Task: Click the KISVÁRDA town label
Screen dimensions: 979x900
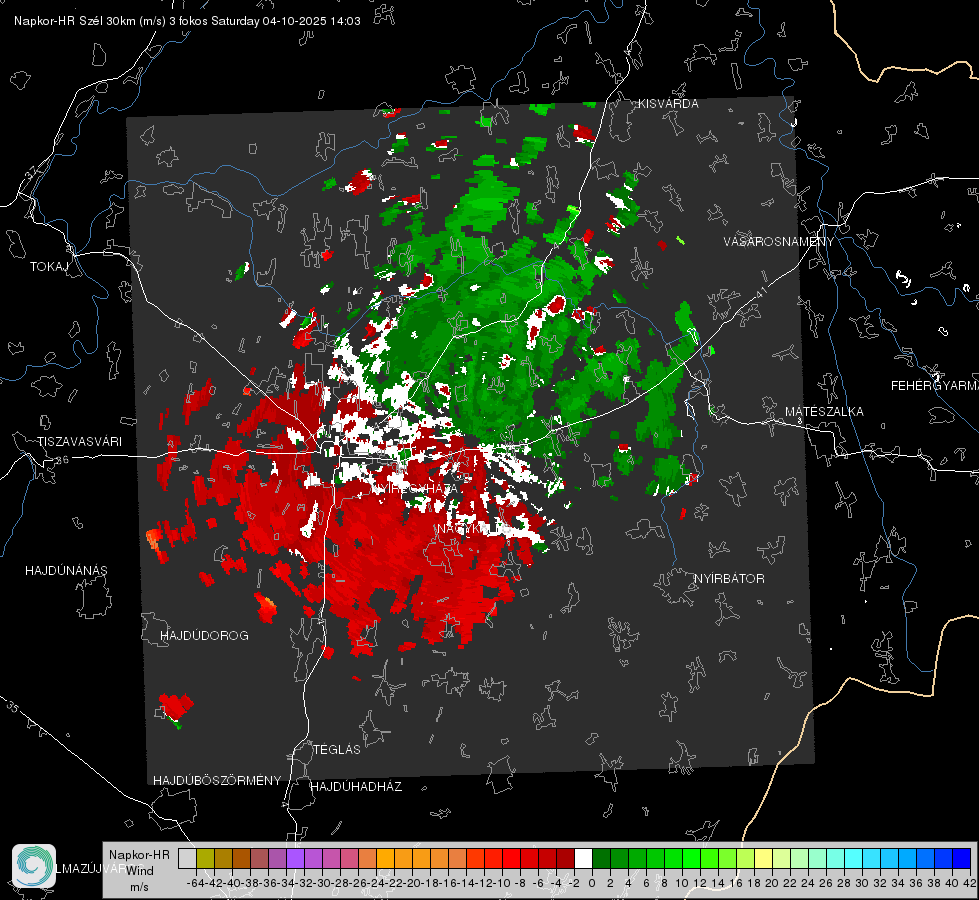Action: tap(668, 104)
